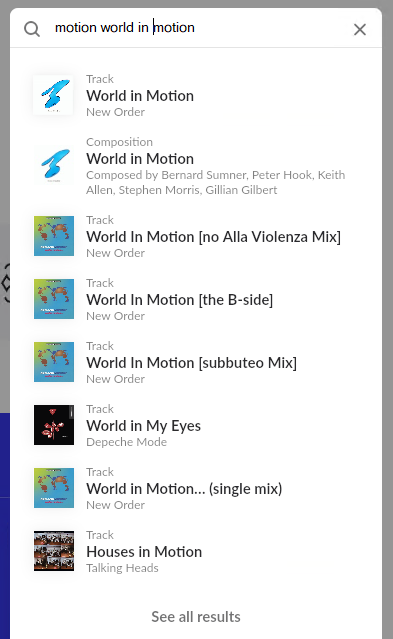Click See all results
393x639 pixels.
pos(196,617)
